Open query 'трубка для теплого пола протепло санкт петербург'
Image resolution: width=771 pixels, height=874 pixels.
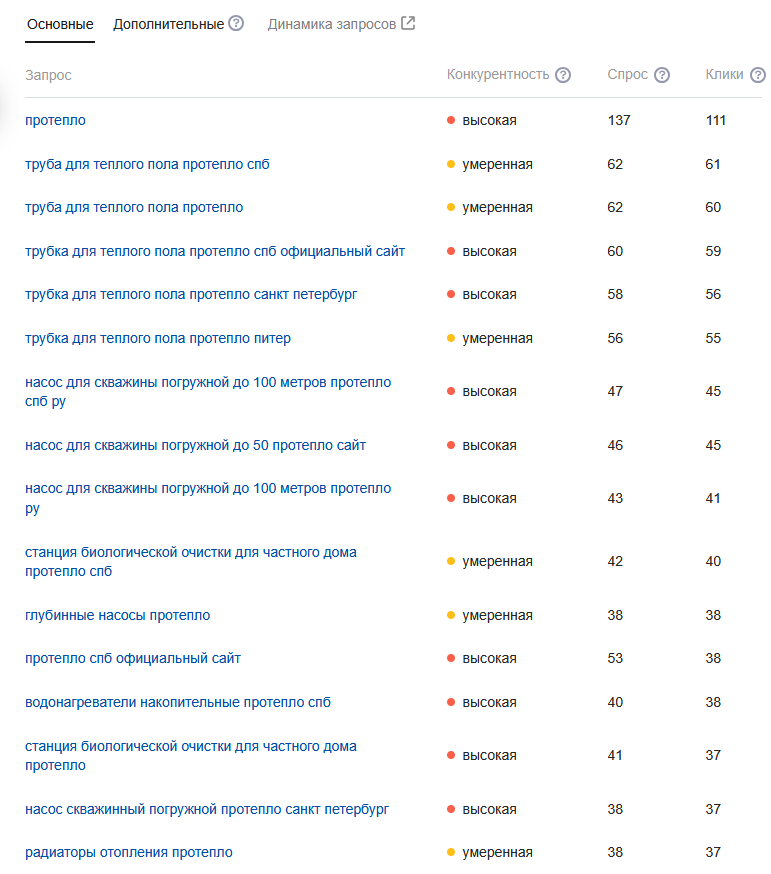[x=191, y=294]
